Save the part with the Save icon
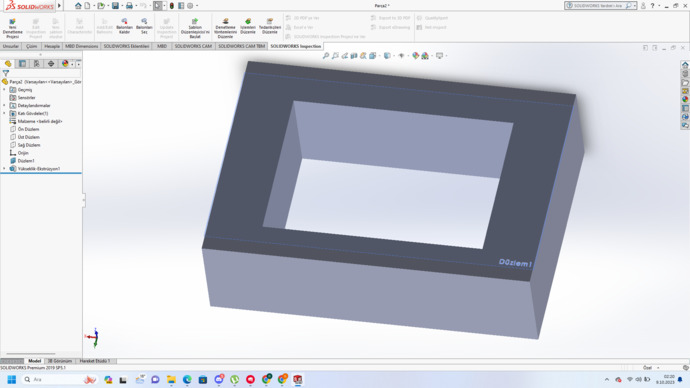The width and height of the screenshot is (690, 388). 115,6
